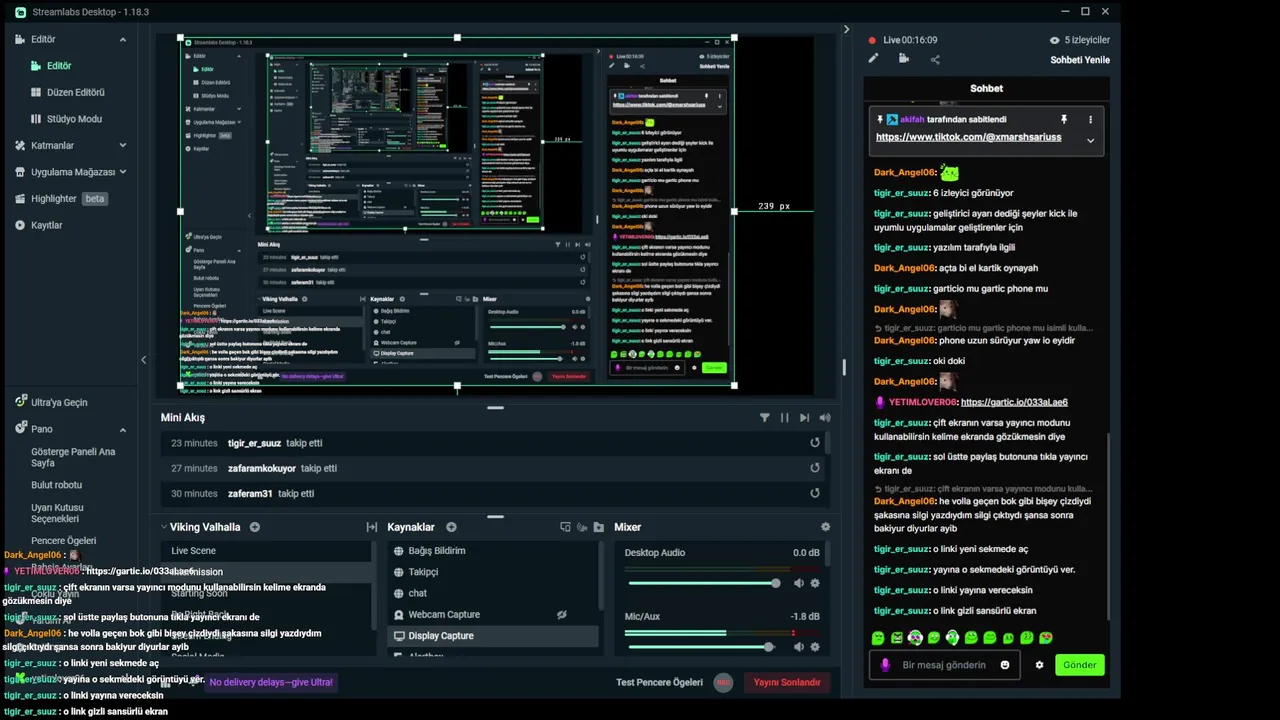Select the chat source
Viewport: 1280px width, 720px height.
493,593
